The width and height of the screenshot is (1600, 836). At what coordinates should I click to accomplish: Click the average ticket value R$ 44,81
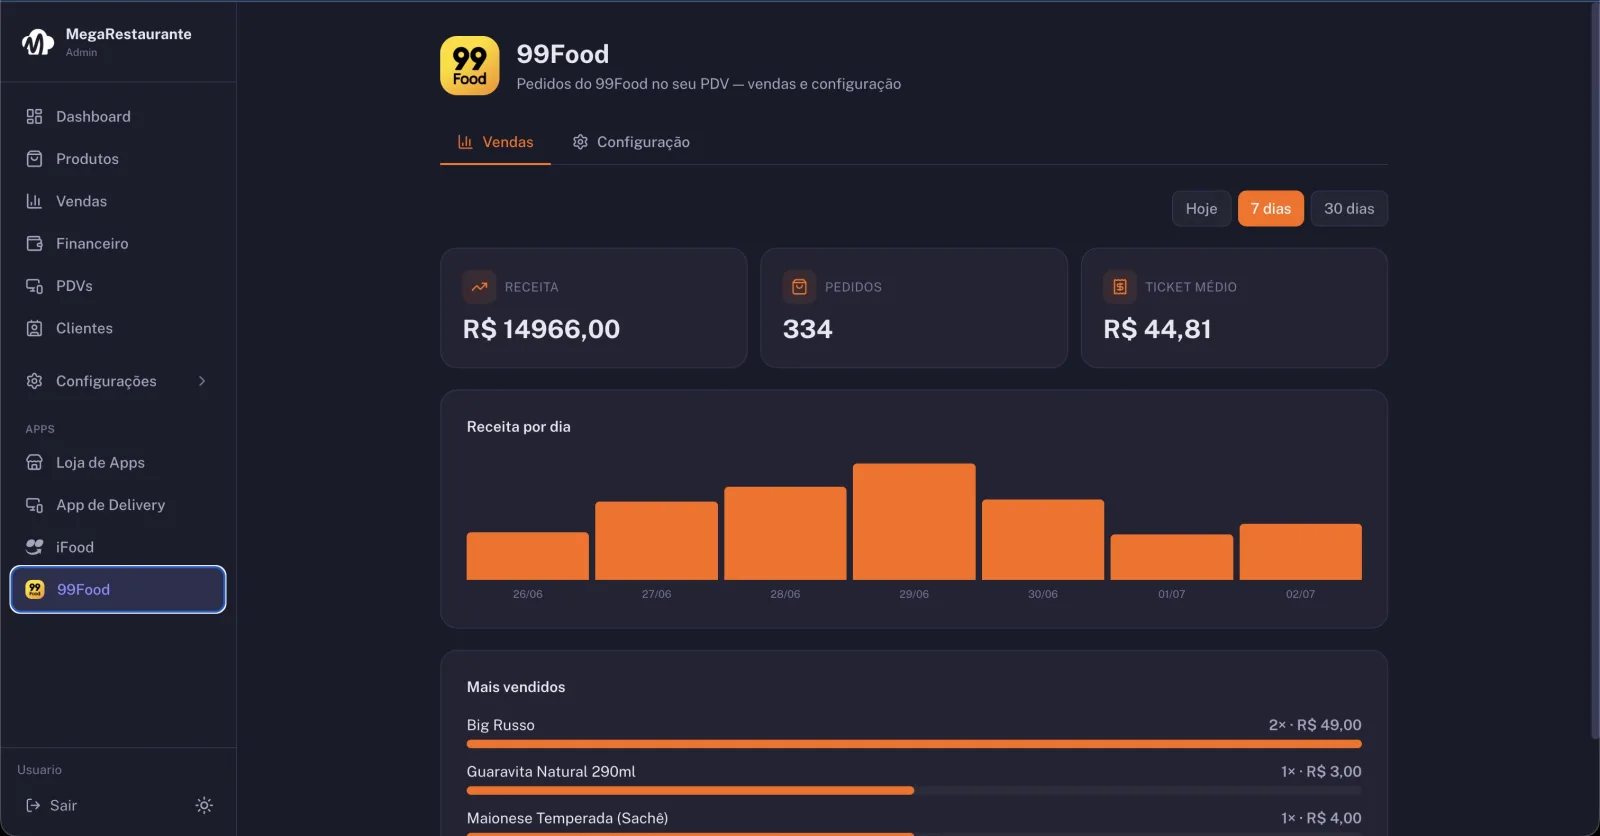(x=1157, y=329)
